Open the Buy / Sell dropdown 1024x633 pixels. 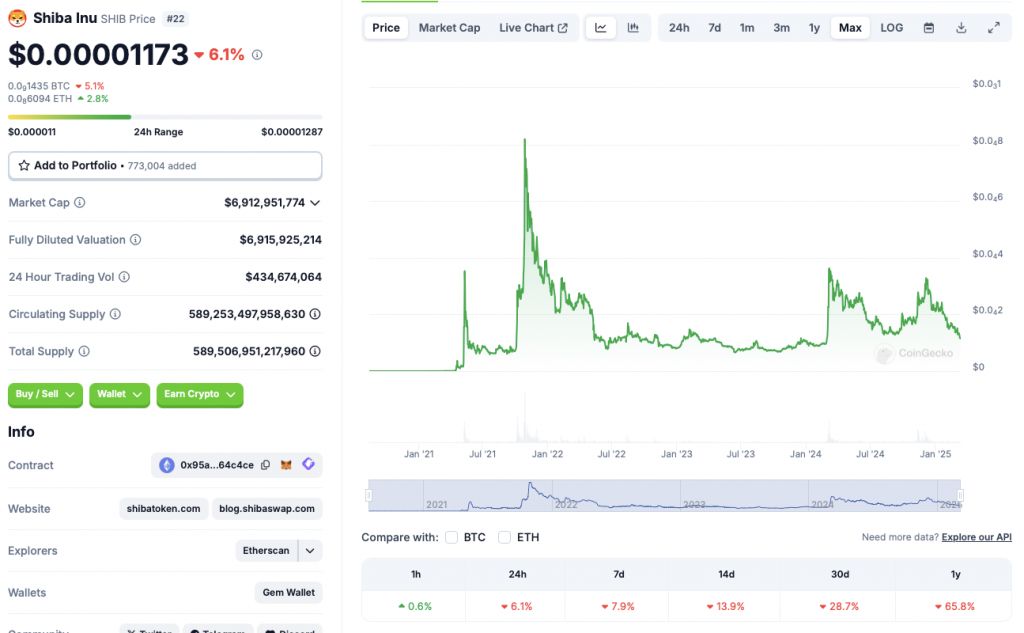tap(45, 394)
